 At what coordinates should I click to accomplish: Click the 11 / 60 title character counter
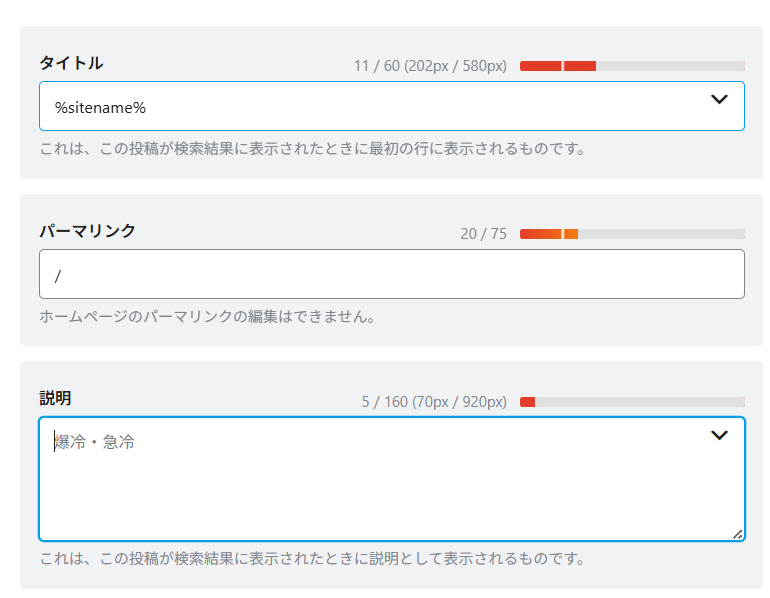(x=429, y=66)
